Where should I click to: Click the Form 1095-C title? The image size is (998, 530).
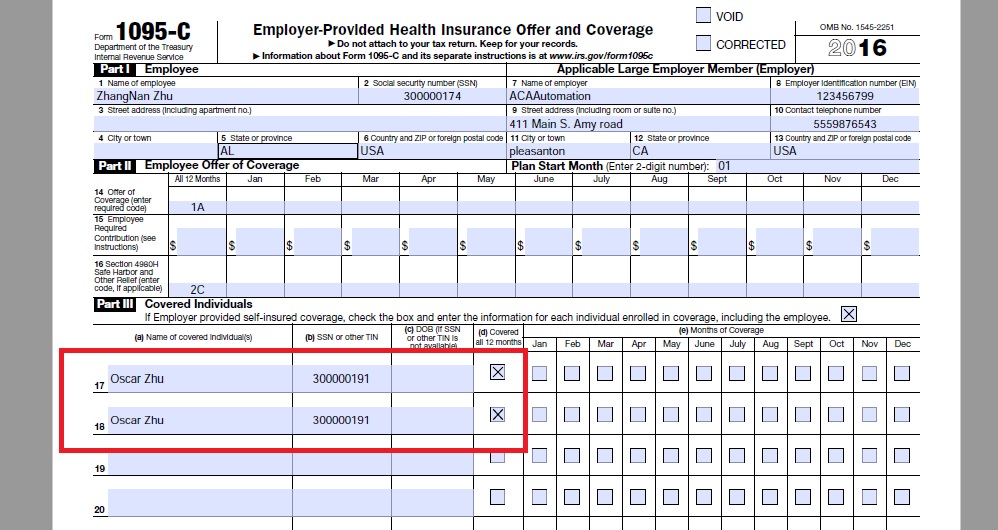[x=153, y=32]
